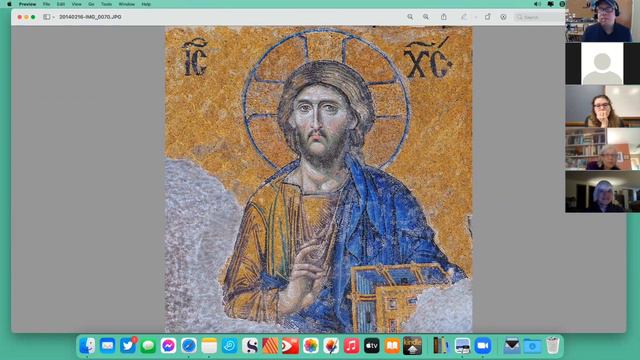Open Messenger from the Dock
The width and height of the screenshot is (640, 360).
[168, 346]
